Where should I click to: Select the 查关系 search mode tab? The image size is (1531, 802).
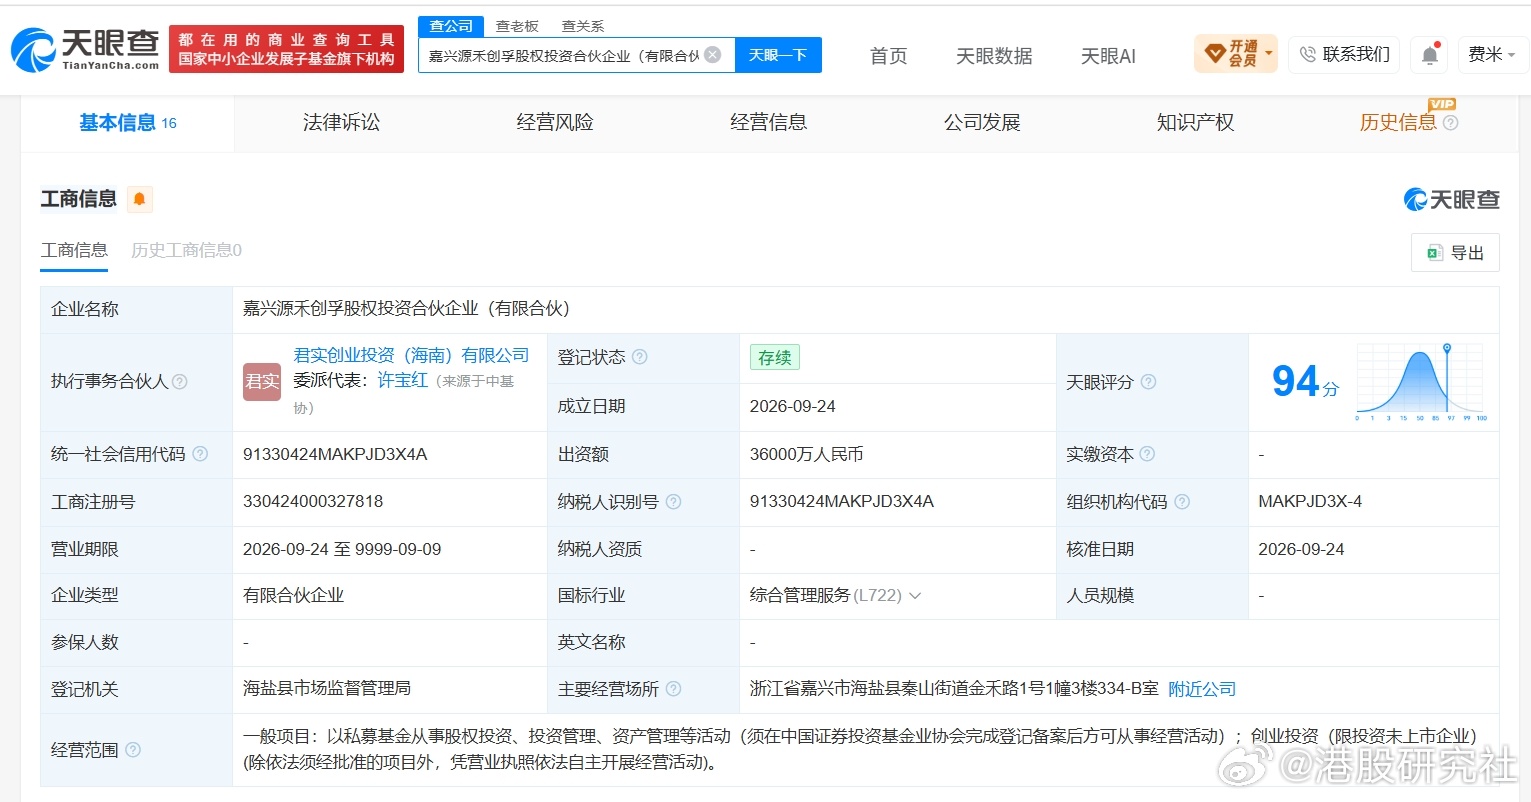click(x=583, y=26)
